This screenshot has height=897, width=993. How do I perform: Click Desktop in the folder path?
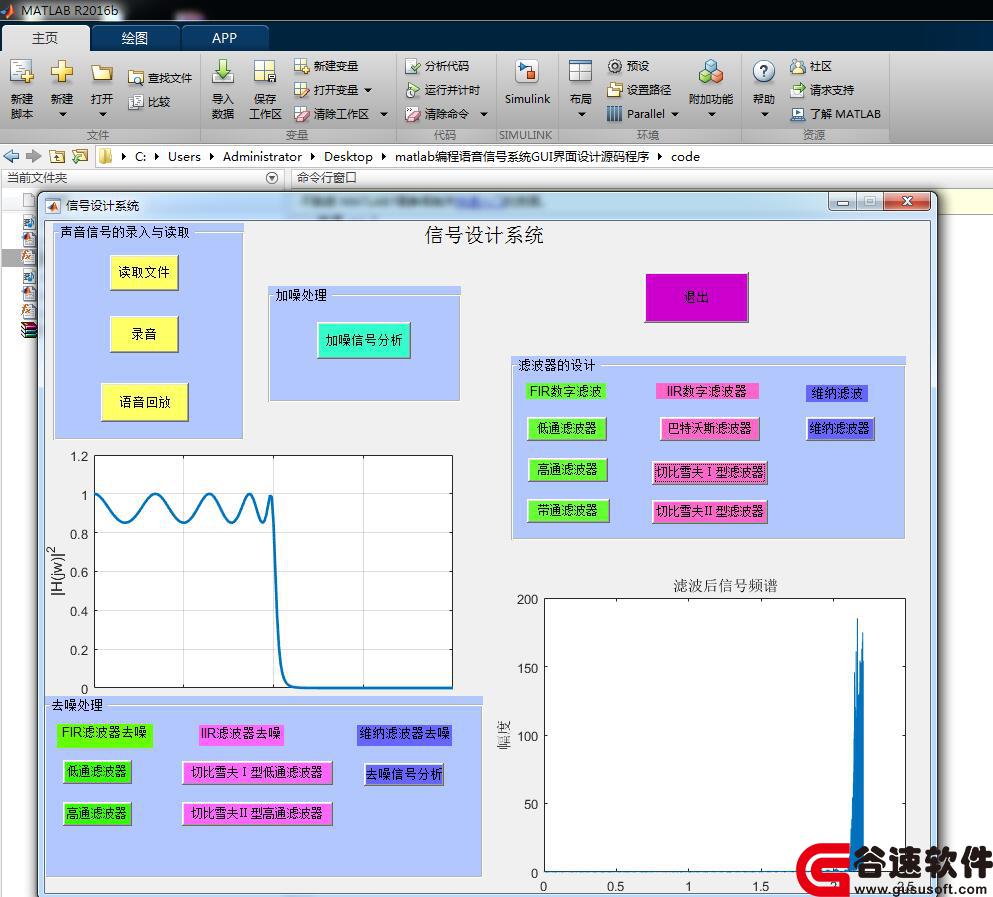[x=348, y=156]
